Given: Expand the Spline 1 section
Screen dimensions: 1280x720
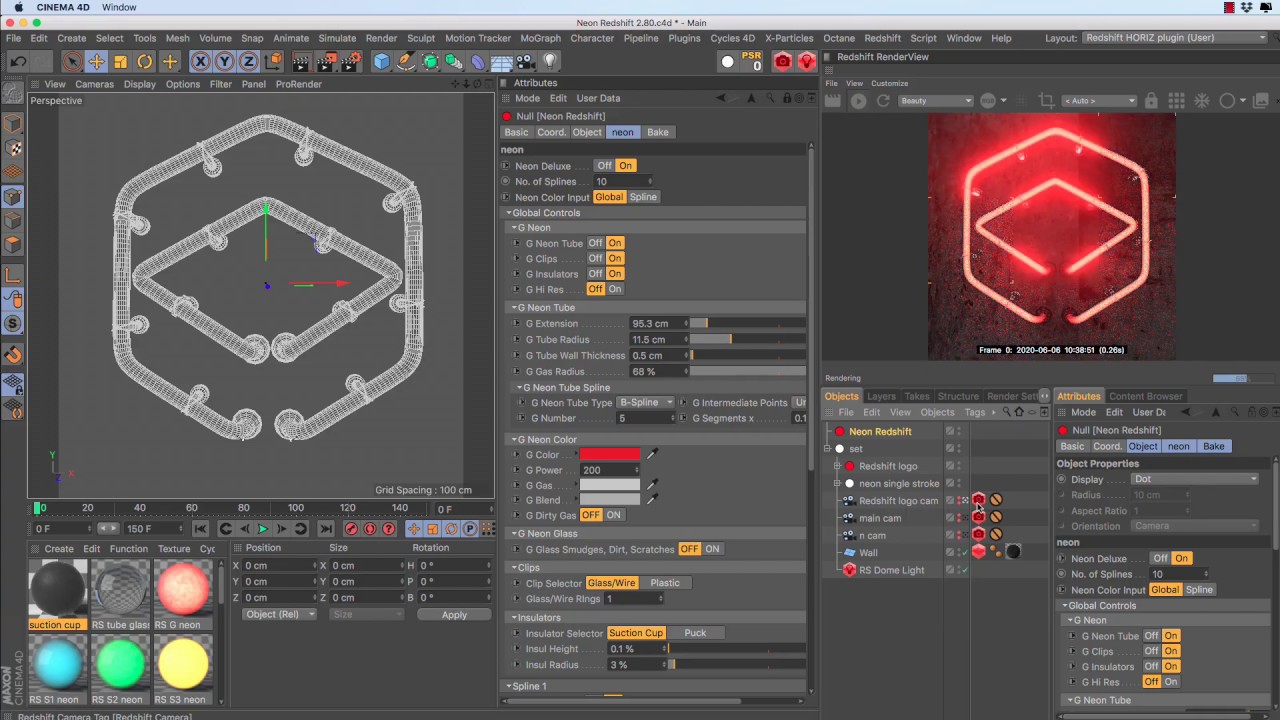Looking at the screenshot, I should pyautogui.click(x=507, y=687).
